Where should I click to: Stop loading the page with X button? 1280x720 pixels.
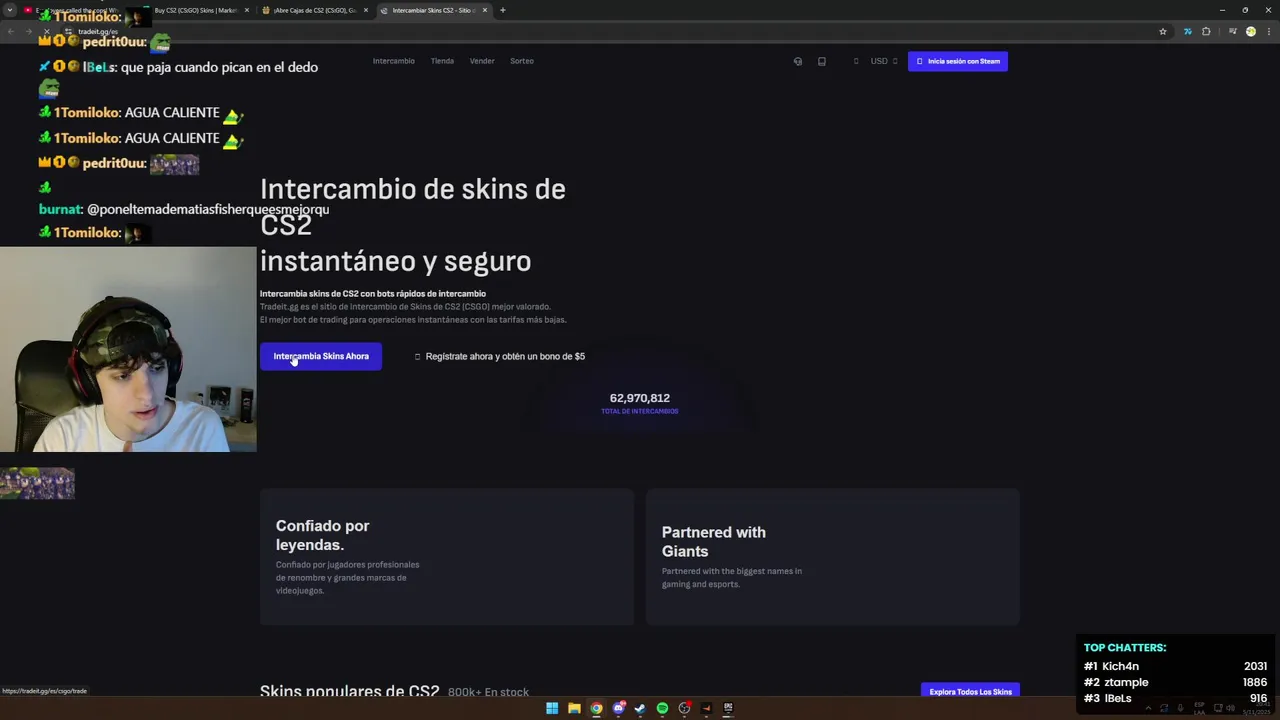pyautogui.click(x=46, y=31)
